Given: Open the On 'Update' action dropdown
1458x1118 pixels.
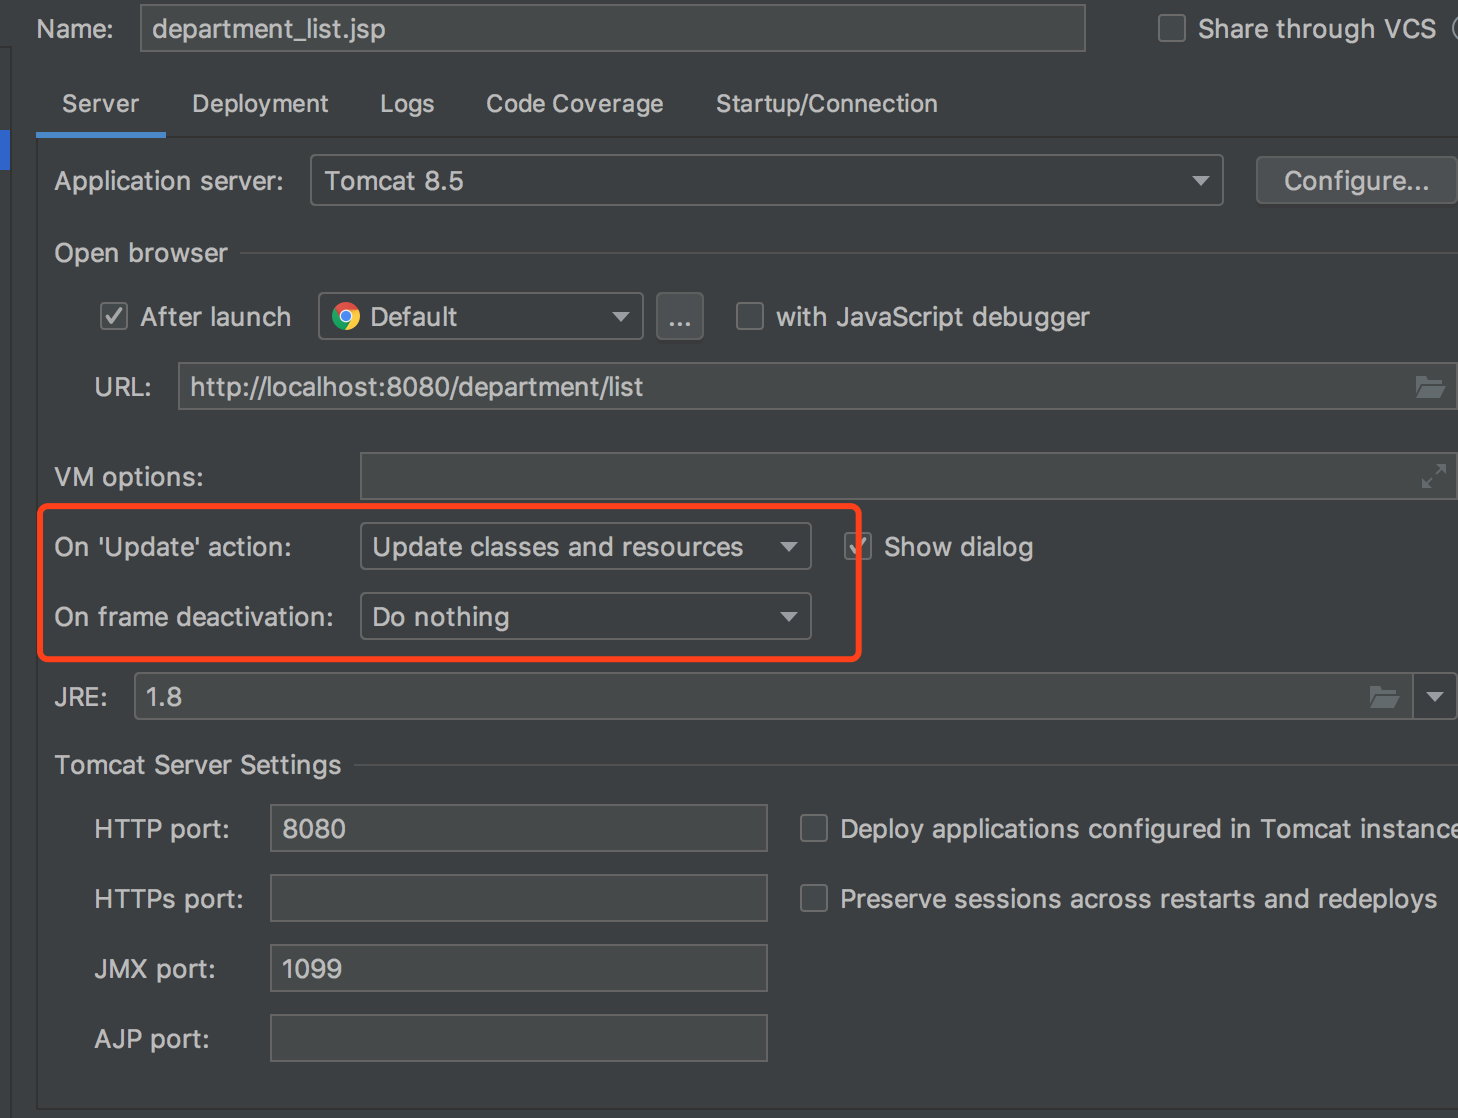Looking at the screenshot, I should click(586, 547).
